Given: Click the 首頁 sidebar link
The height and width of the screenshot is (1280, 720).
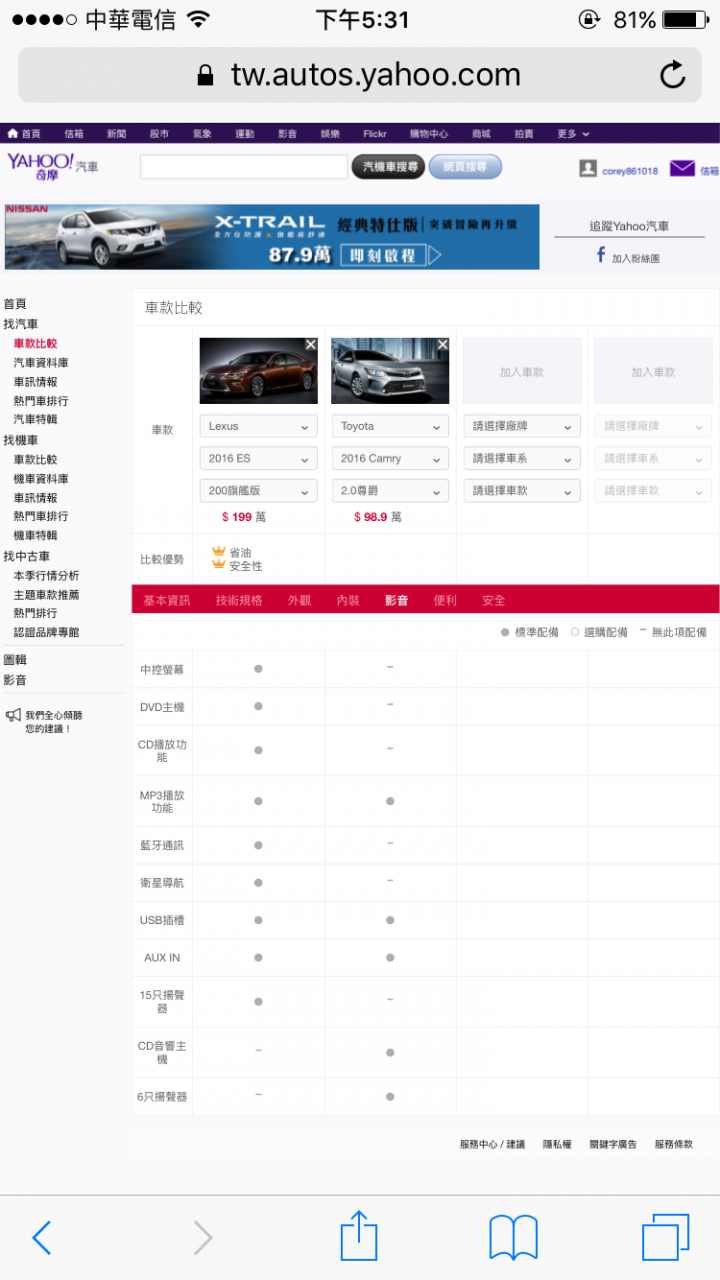Looking at the screenshot, I should click(x=15, y=304).
